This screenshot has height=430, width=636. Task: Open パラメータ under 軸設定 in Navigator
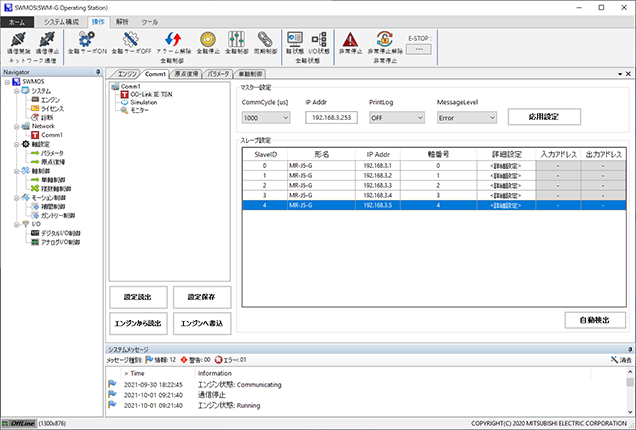[x=47, y=153]
